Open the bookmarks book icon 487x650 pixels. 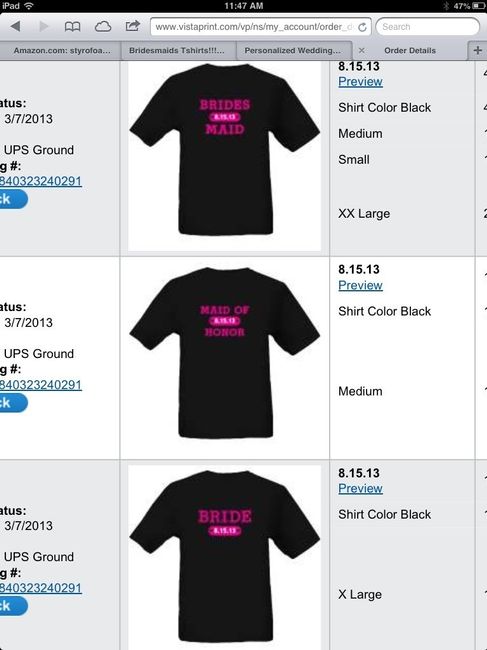[x=73, y=27]
